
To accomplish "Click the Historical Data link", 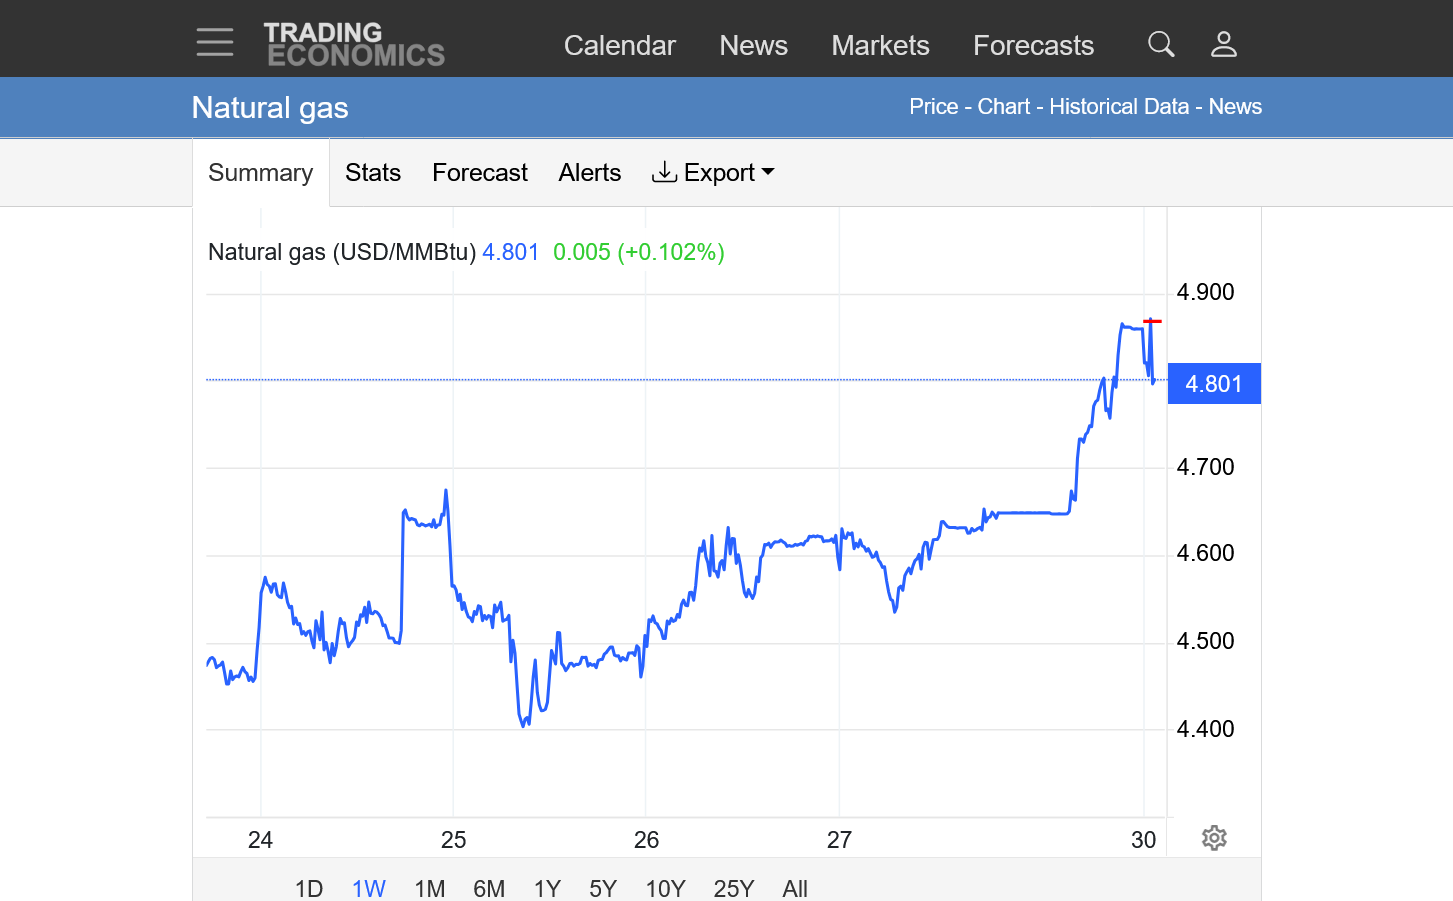I will pyautogui.click(x=1118, y=107).
